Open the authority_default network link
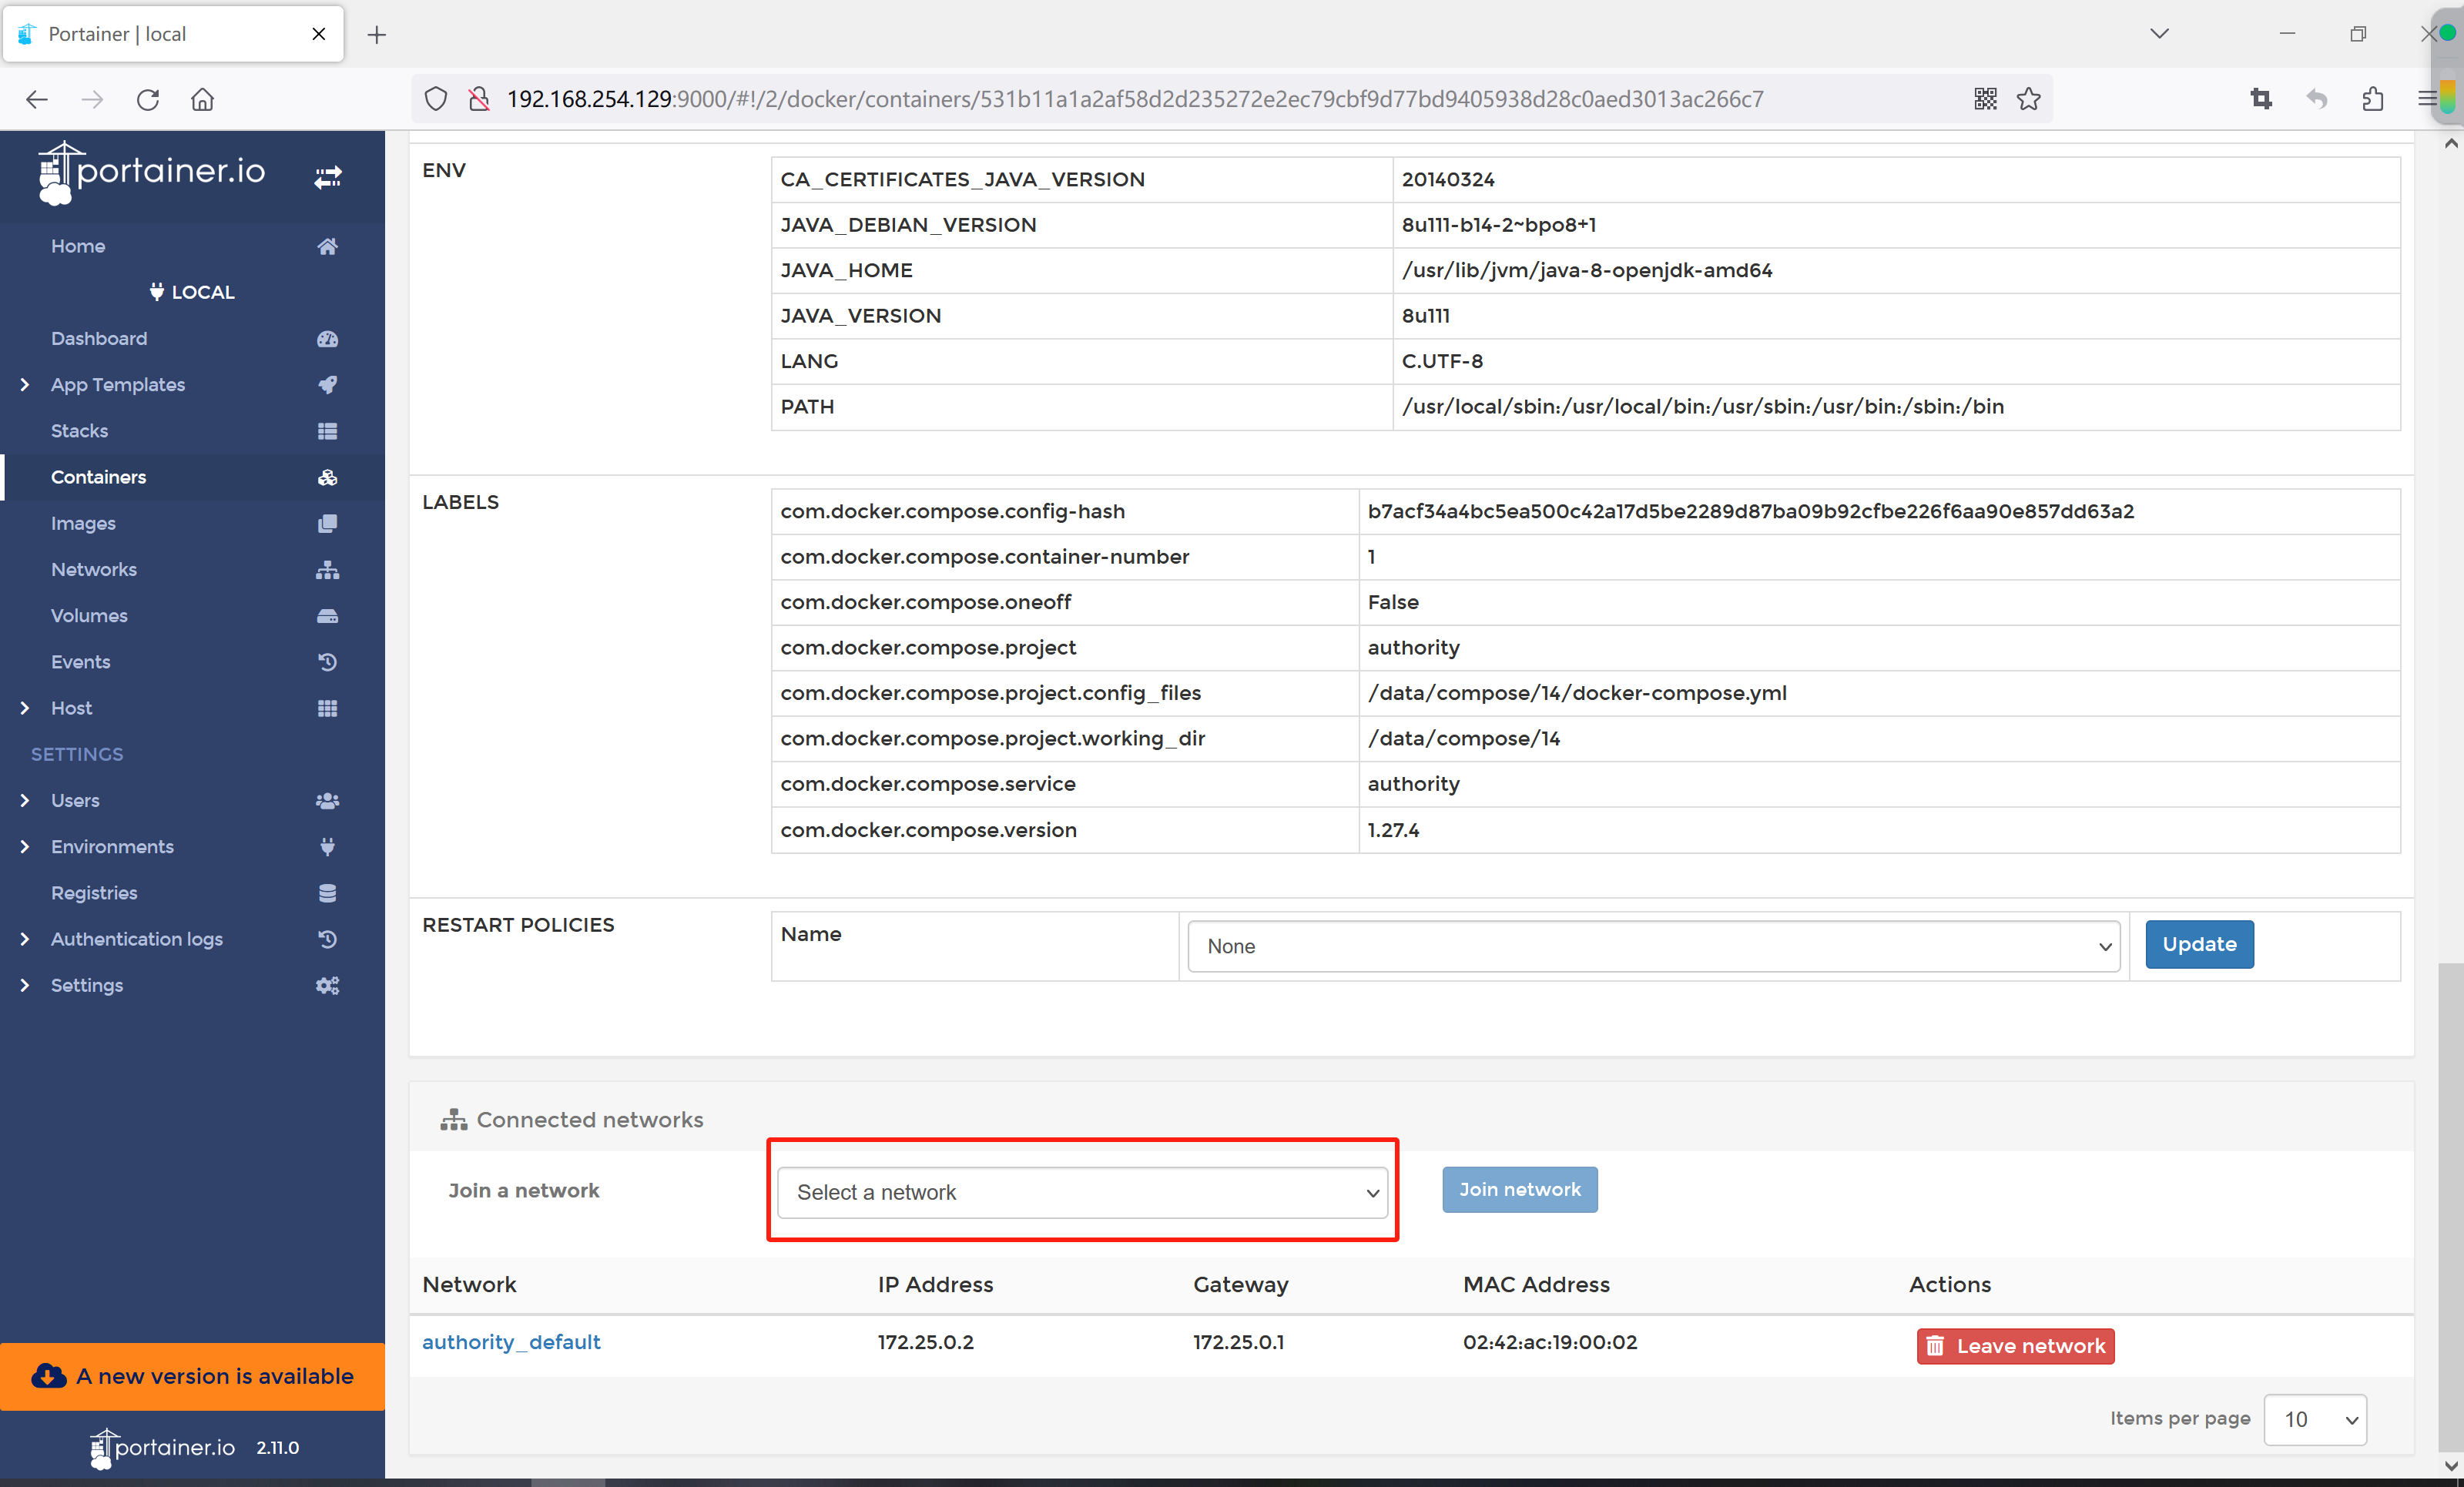 coord(511,1342)
